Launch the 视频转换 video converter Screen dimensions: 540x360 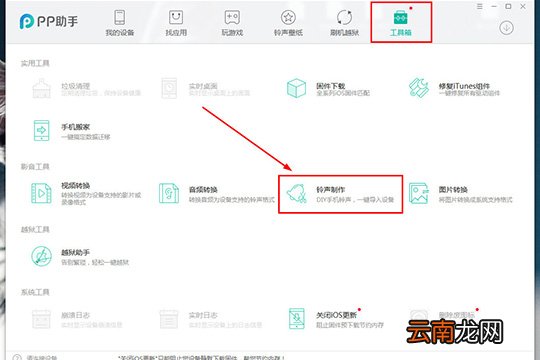(86, 194)
